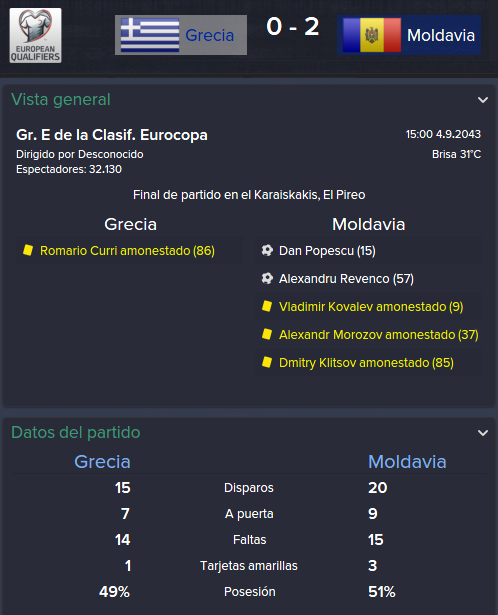Open the Grecia team button in header

click(181, 35)
